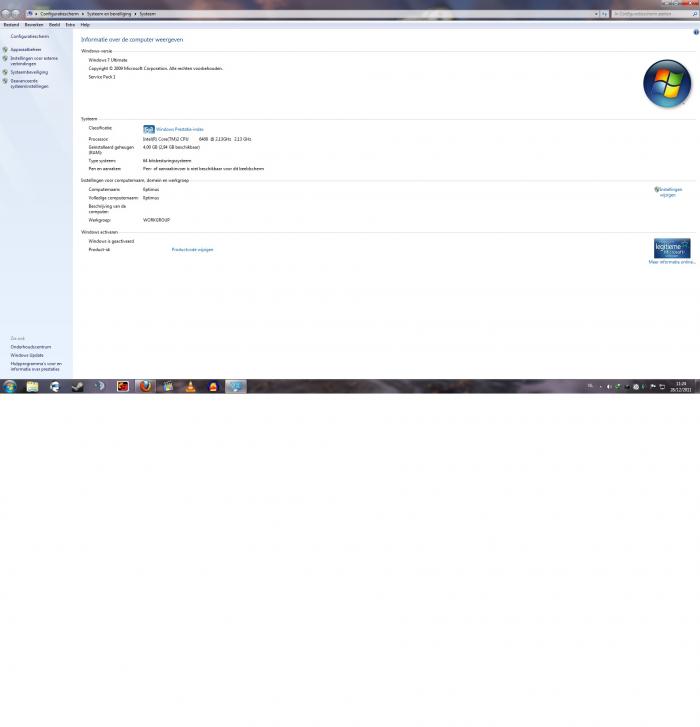This screenshot has height=727, width=700.
Task: Open the network tray icon
Action: 662,387
